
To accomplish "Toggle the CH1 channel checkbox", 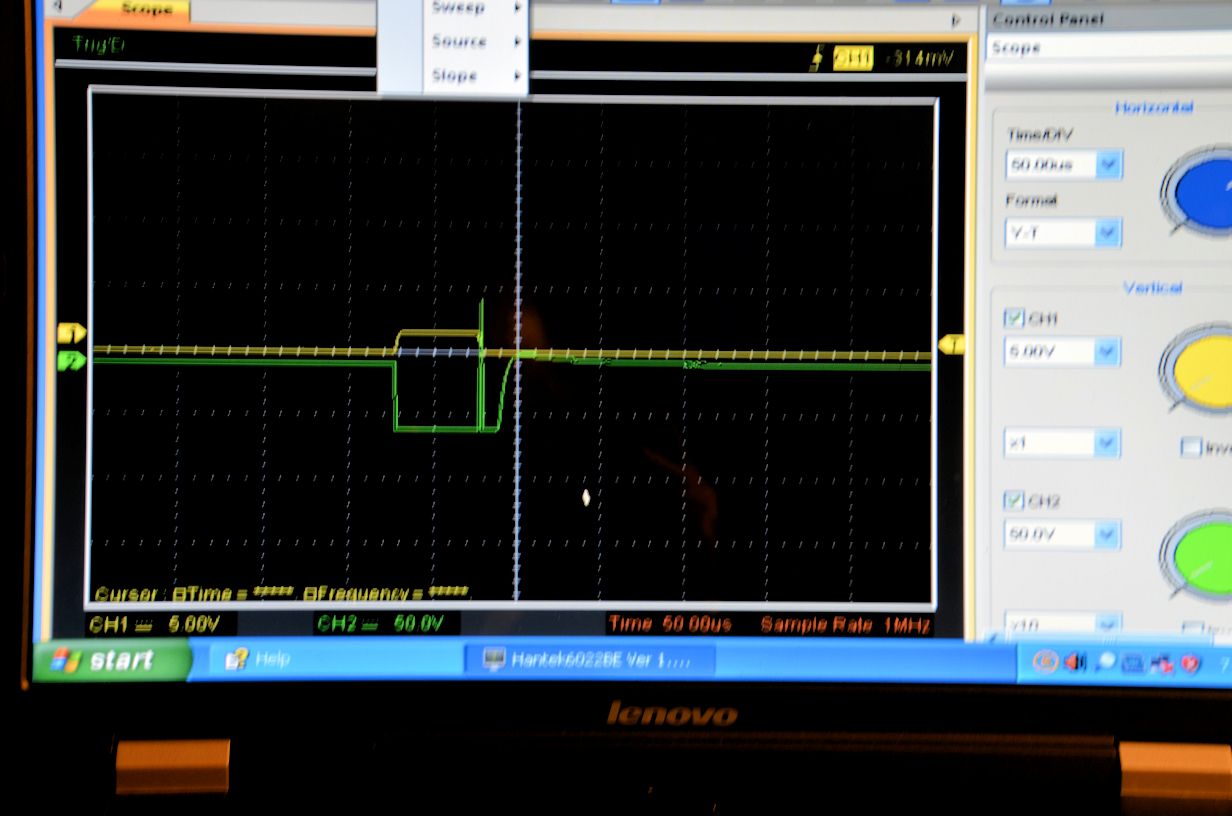I will click(1015, 318).
